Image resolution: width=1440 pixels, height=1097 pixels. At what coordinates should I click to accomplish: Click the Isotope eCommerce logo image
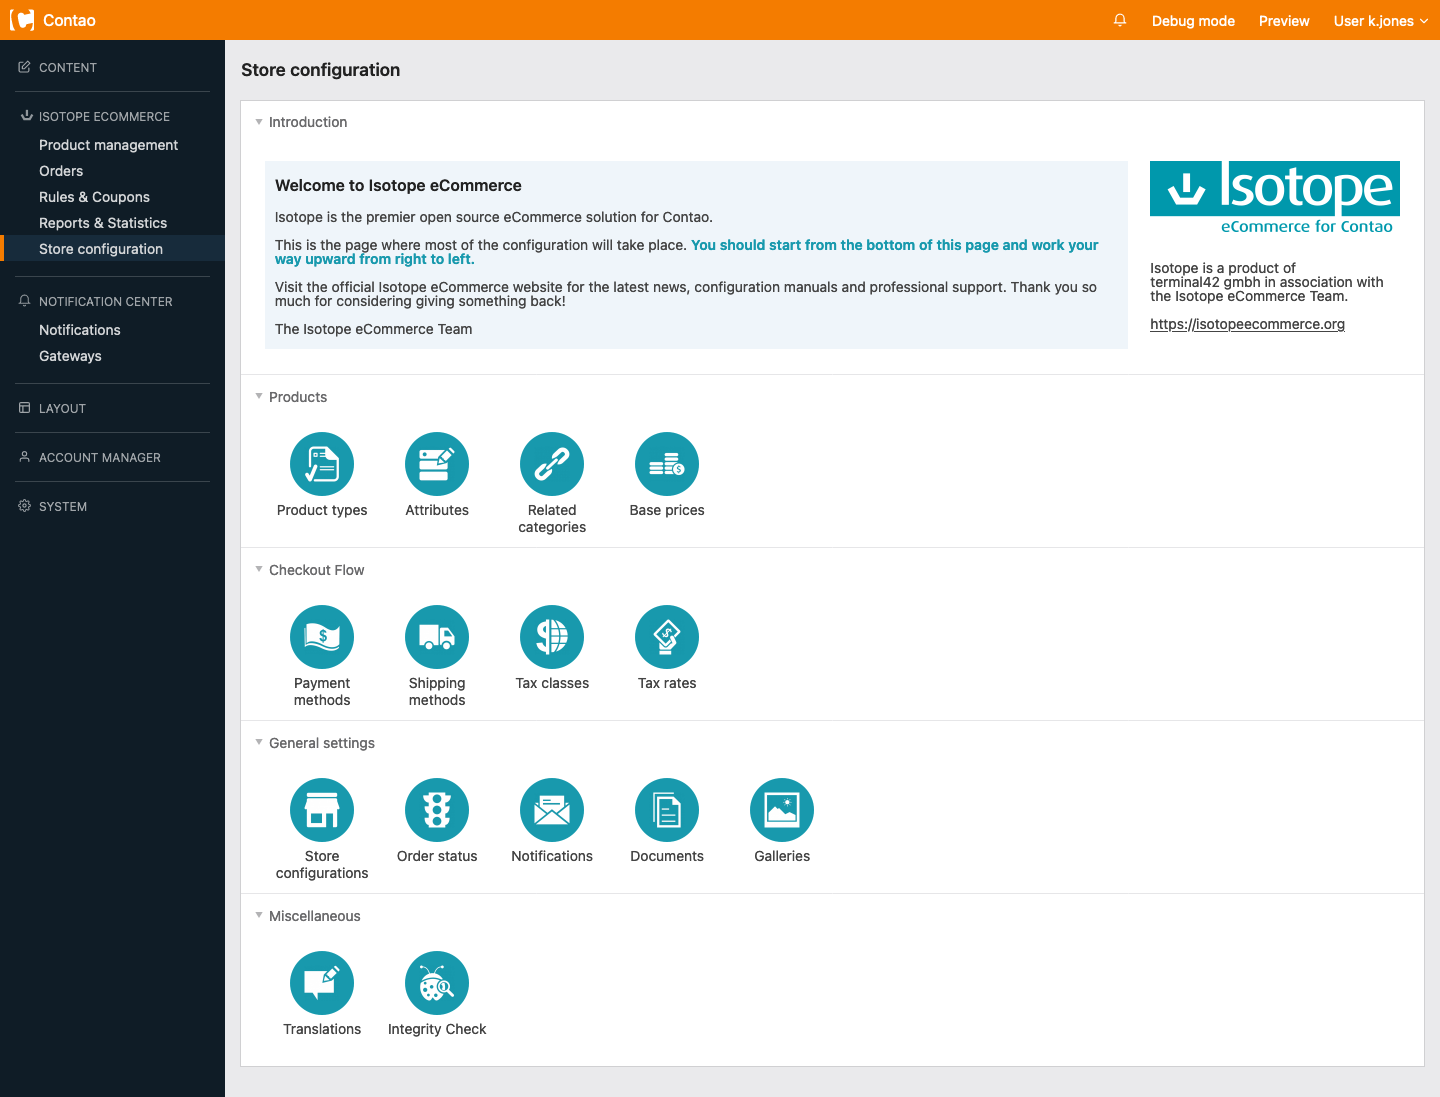1275,198
